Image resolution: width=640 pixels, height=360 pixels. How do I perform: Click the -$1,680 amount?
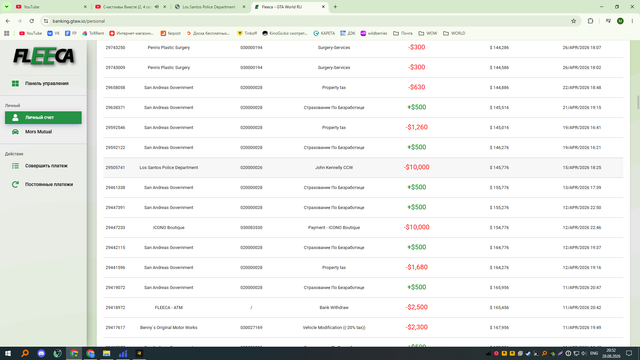tap(416, 267)
